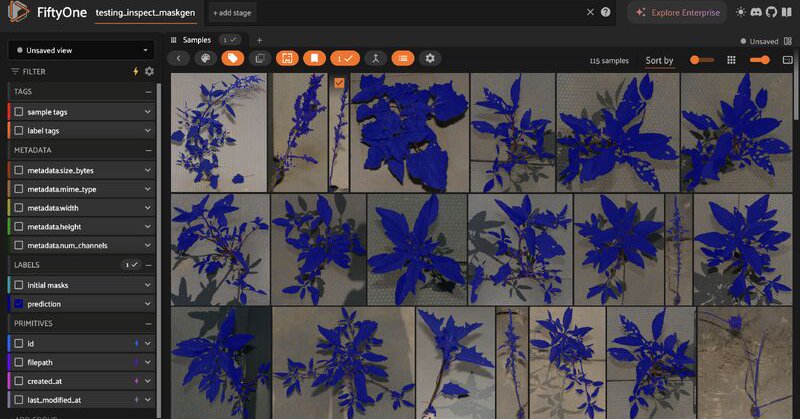800x419 pixels.
Task: Click the LABELS group header
Action: click(27, 265)
